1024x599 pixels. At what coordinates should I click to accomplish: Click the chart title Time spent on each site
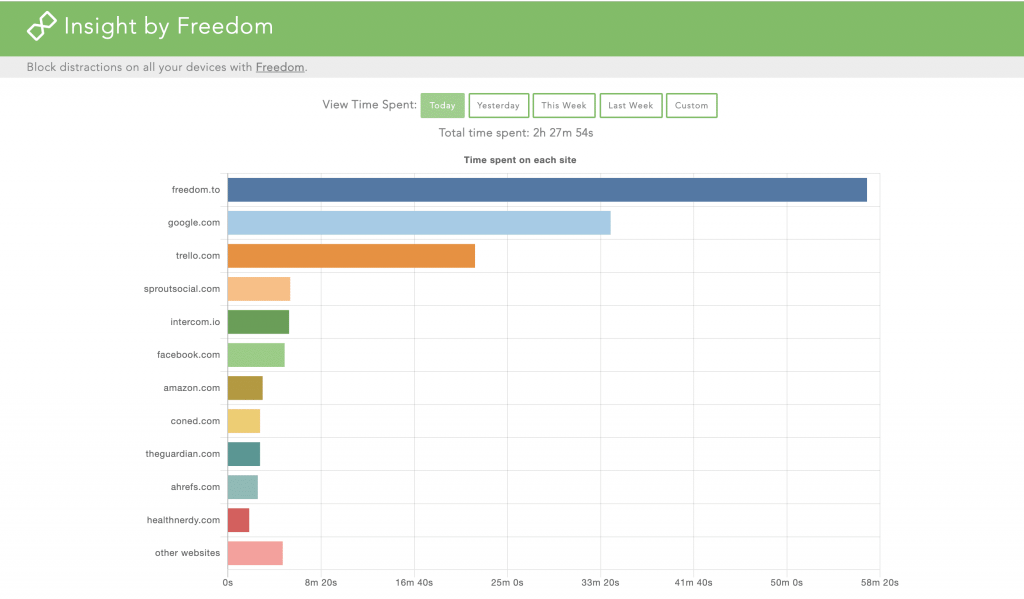pos(520,159)
